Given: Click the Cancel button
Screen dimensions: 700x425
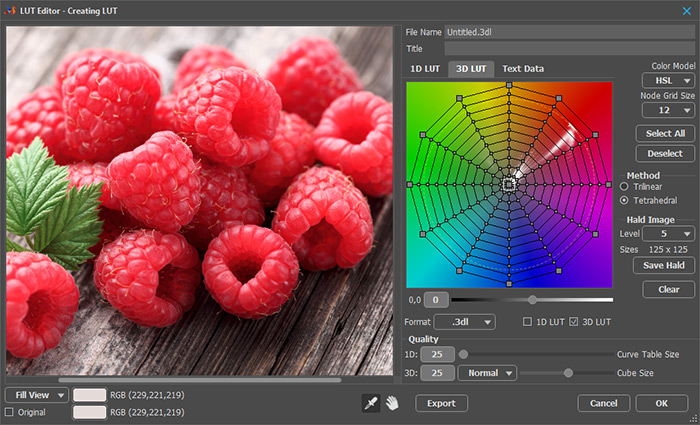Looking at the screenshot, I should pos(604,403).
